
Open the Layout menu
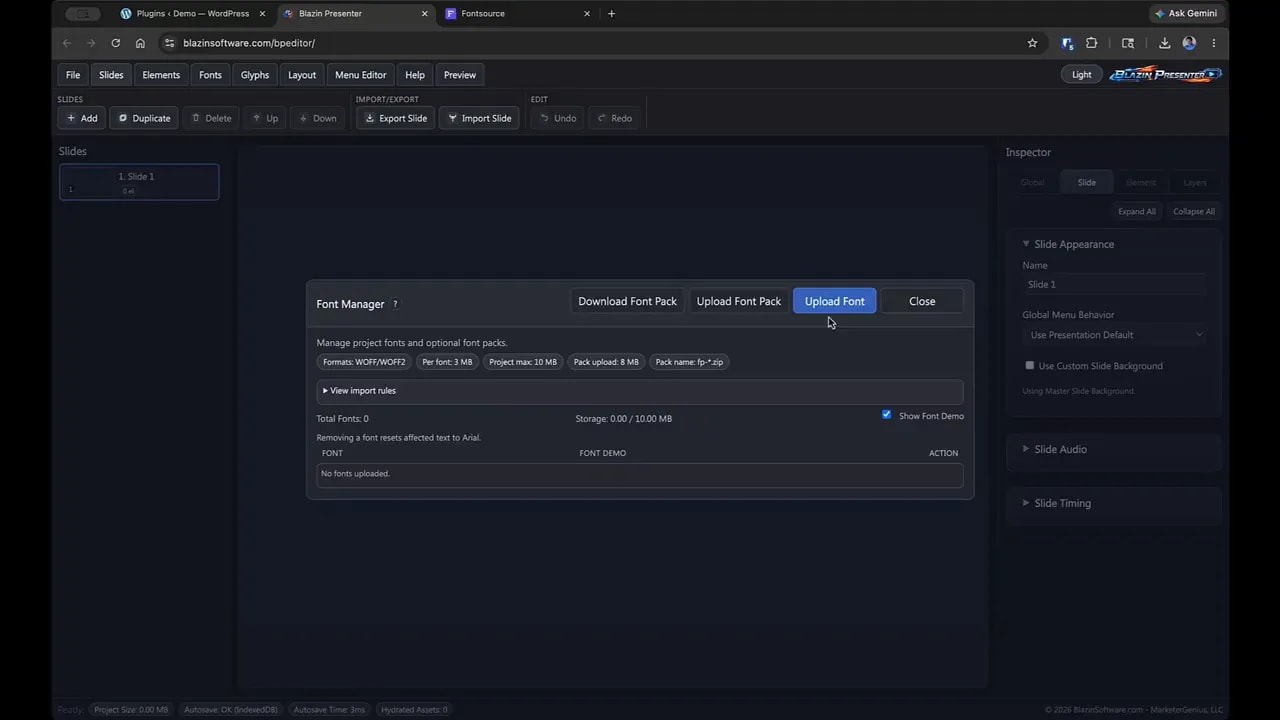pyautogui.click(x=302, y=75)
